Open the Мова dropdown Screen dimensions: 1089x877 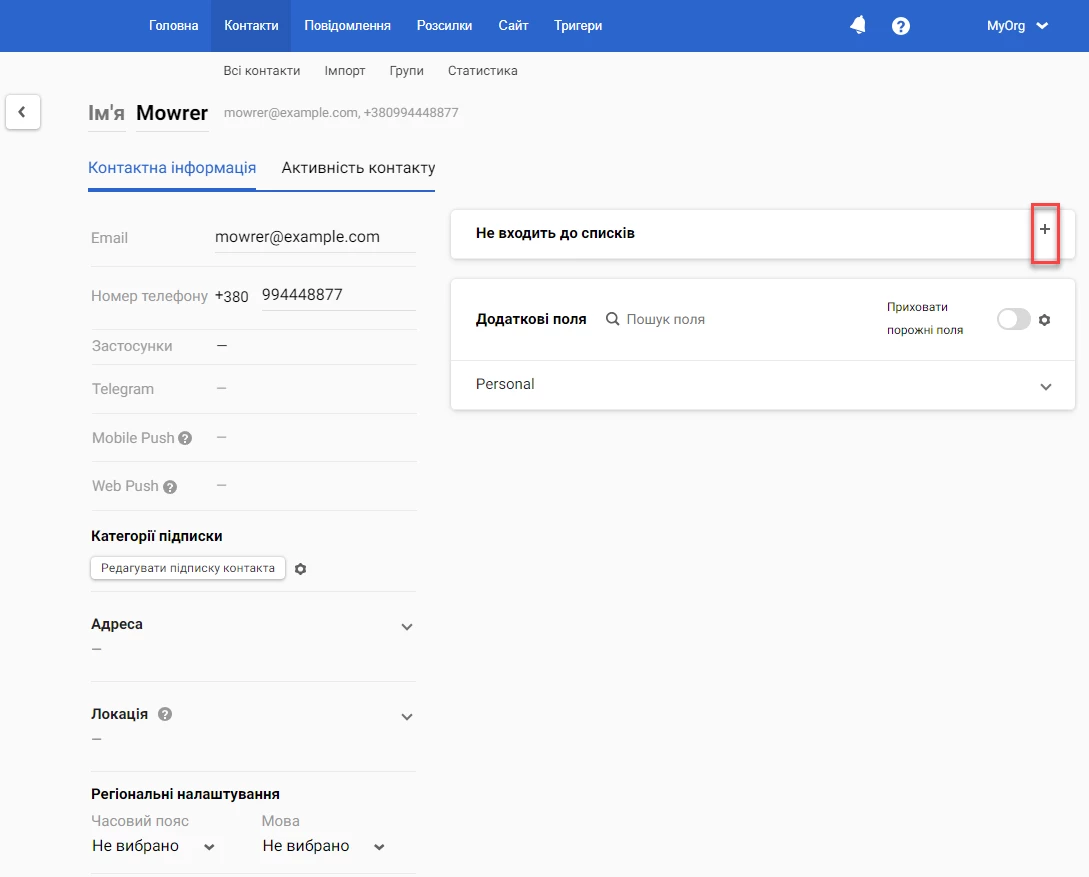(324, 846)
